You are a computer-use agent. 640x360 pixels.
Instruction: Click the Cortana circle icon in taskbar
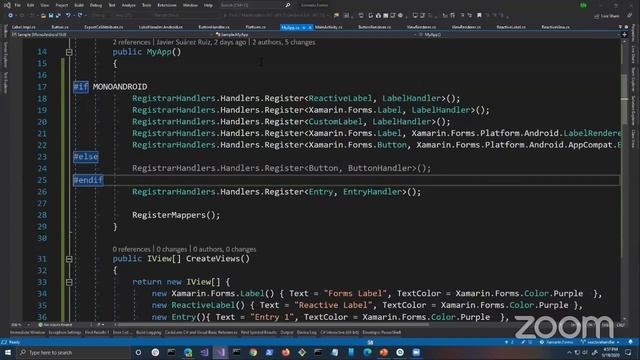click(138, 352)
